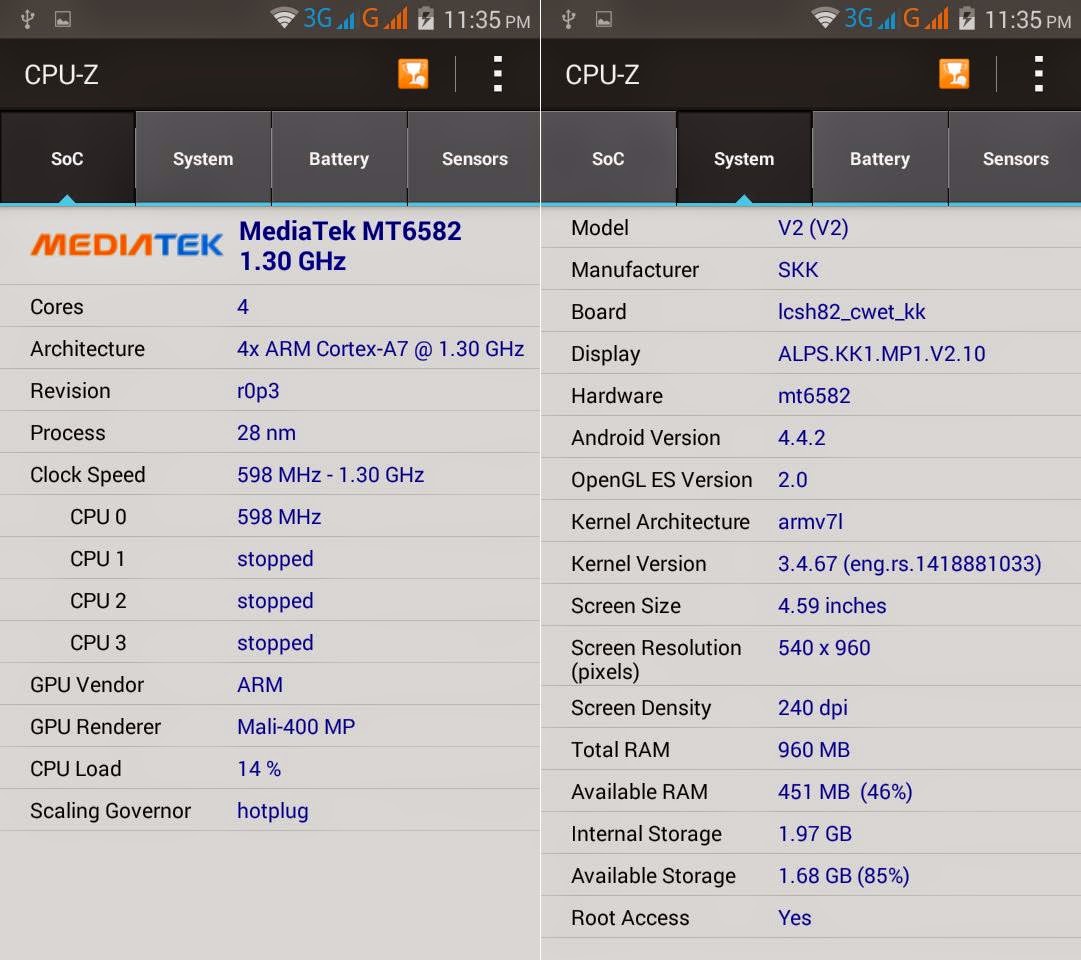Tap Root Access value Yes
1081x960 pixels.
point(794,919)
